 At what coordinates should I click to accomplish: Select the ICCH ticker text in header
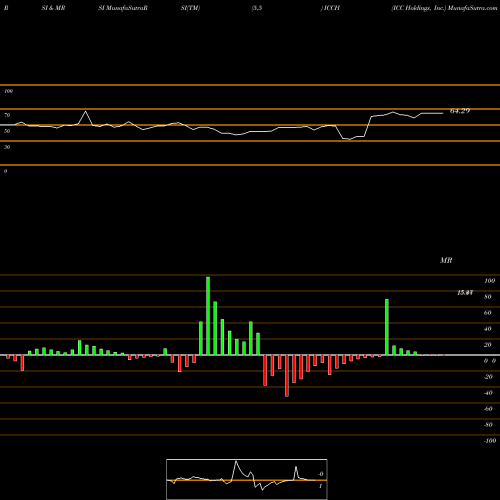coord(331,8)
